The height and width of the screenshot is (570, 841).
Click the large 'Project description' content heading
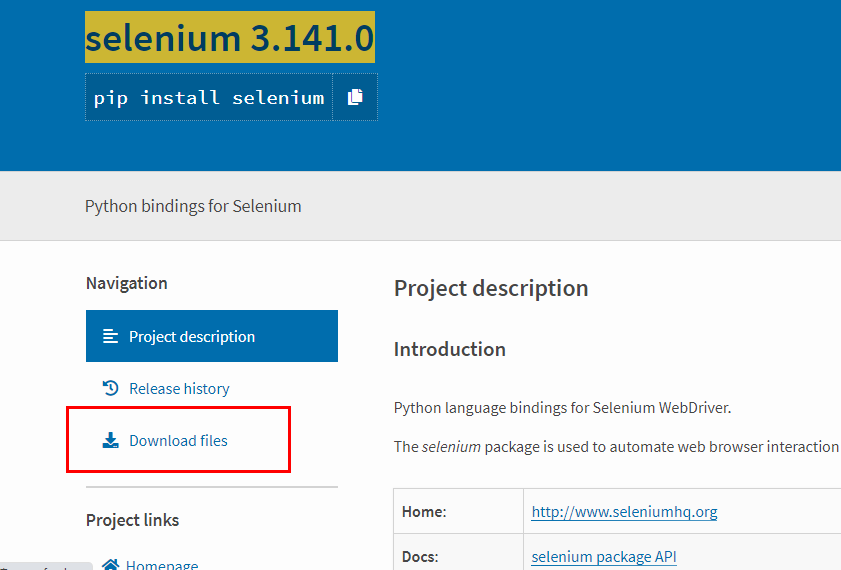pyautogui.click(x=491, y=288)
